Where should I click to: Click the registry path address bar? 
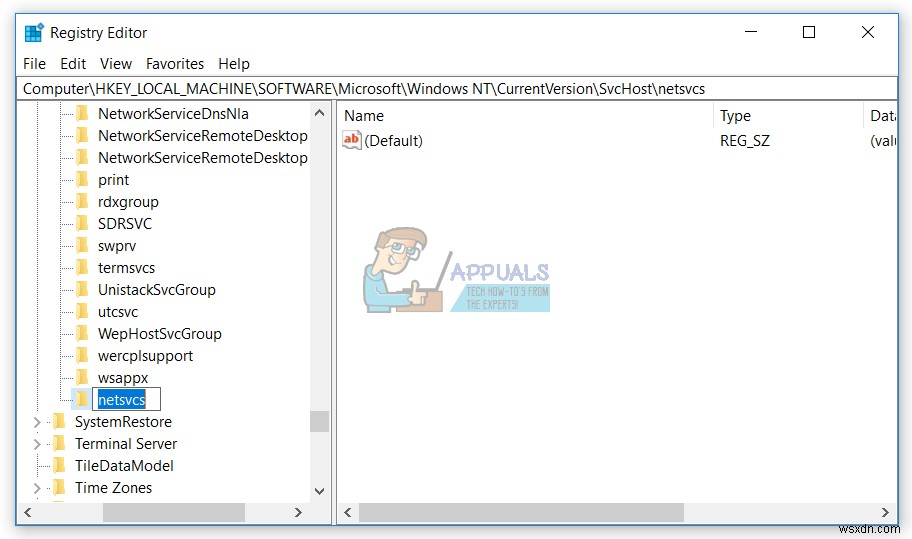click(x=457, y=89)
